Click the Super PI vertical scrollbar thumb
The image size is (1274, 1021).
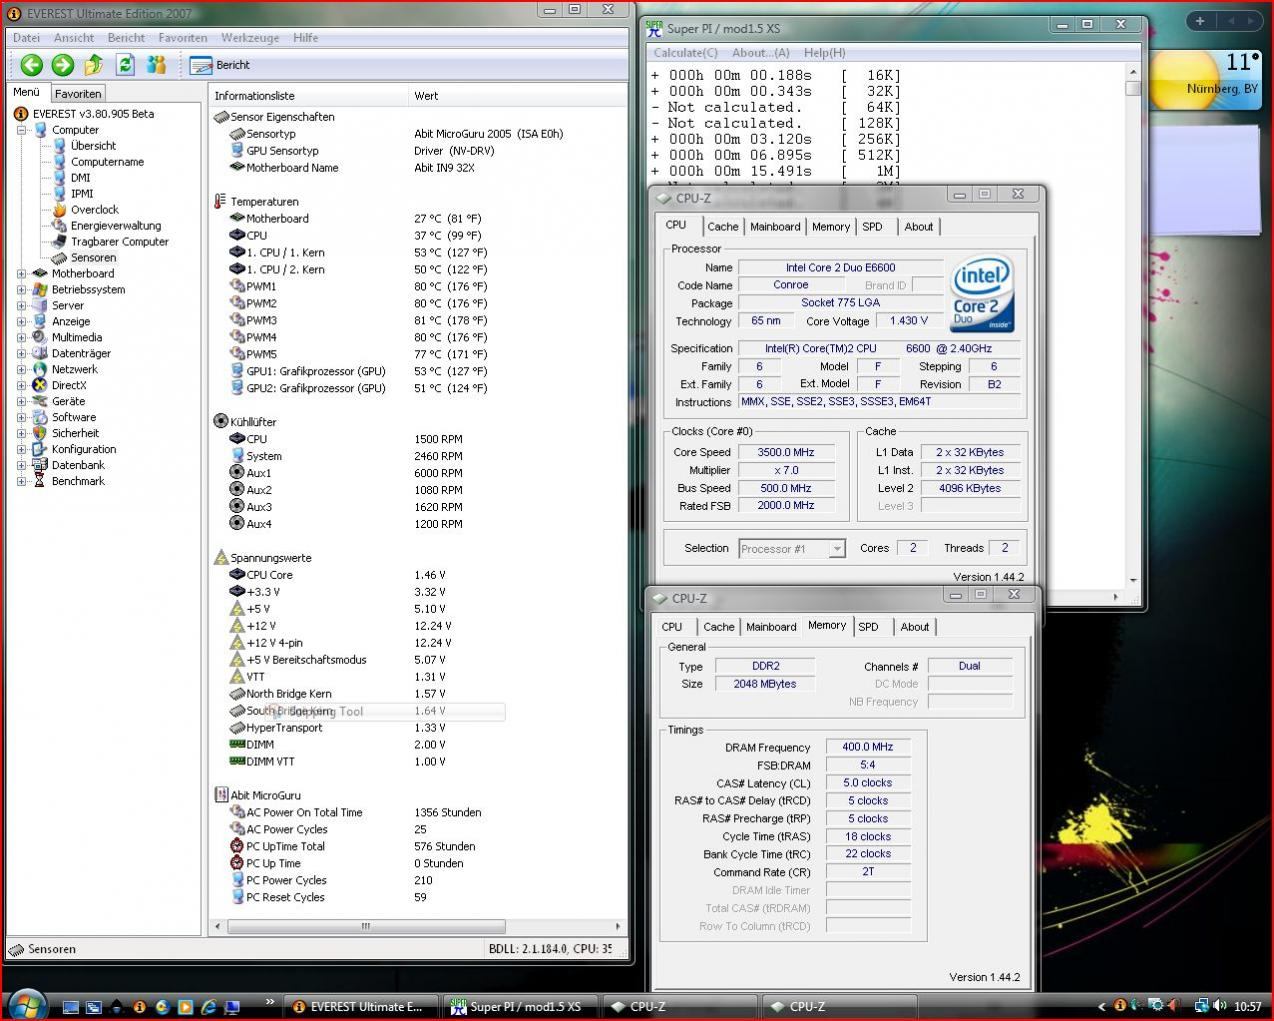[1133, 88]
